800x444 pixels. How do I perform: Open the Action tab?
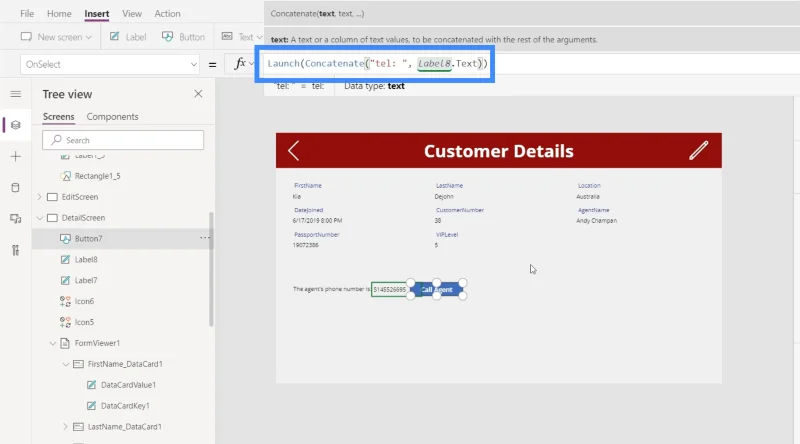(167, 14)
